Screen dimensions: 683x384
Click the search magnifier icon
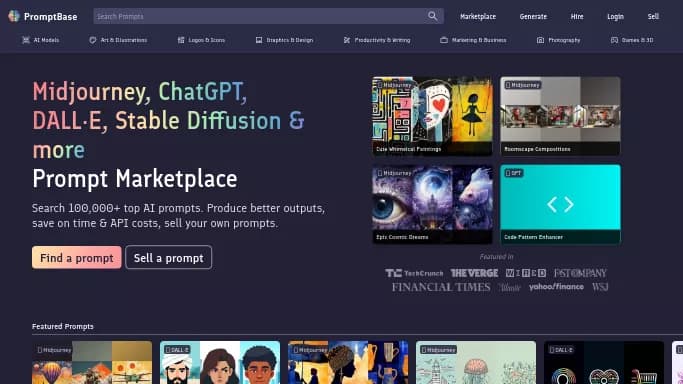click(432, 16)
